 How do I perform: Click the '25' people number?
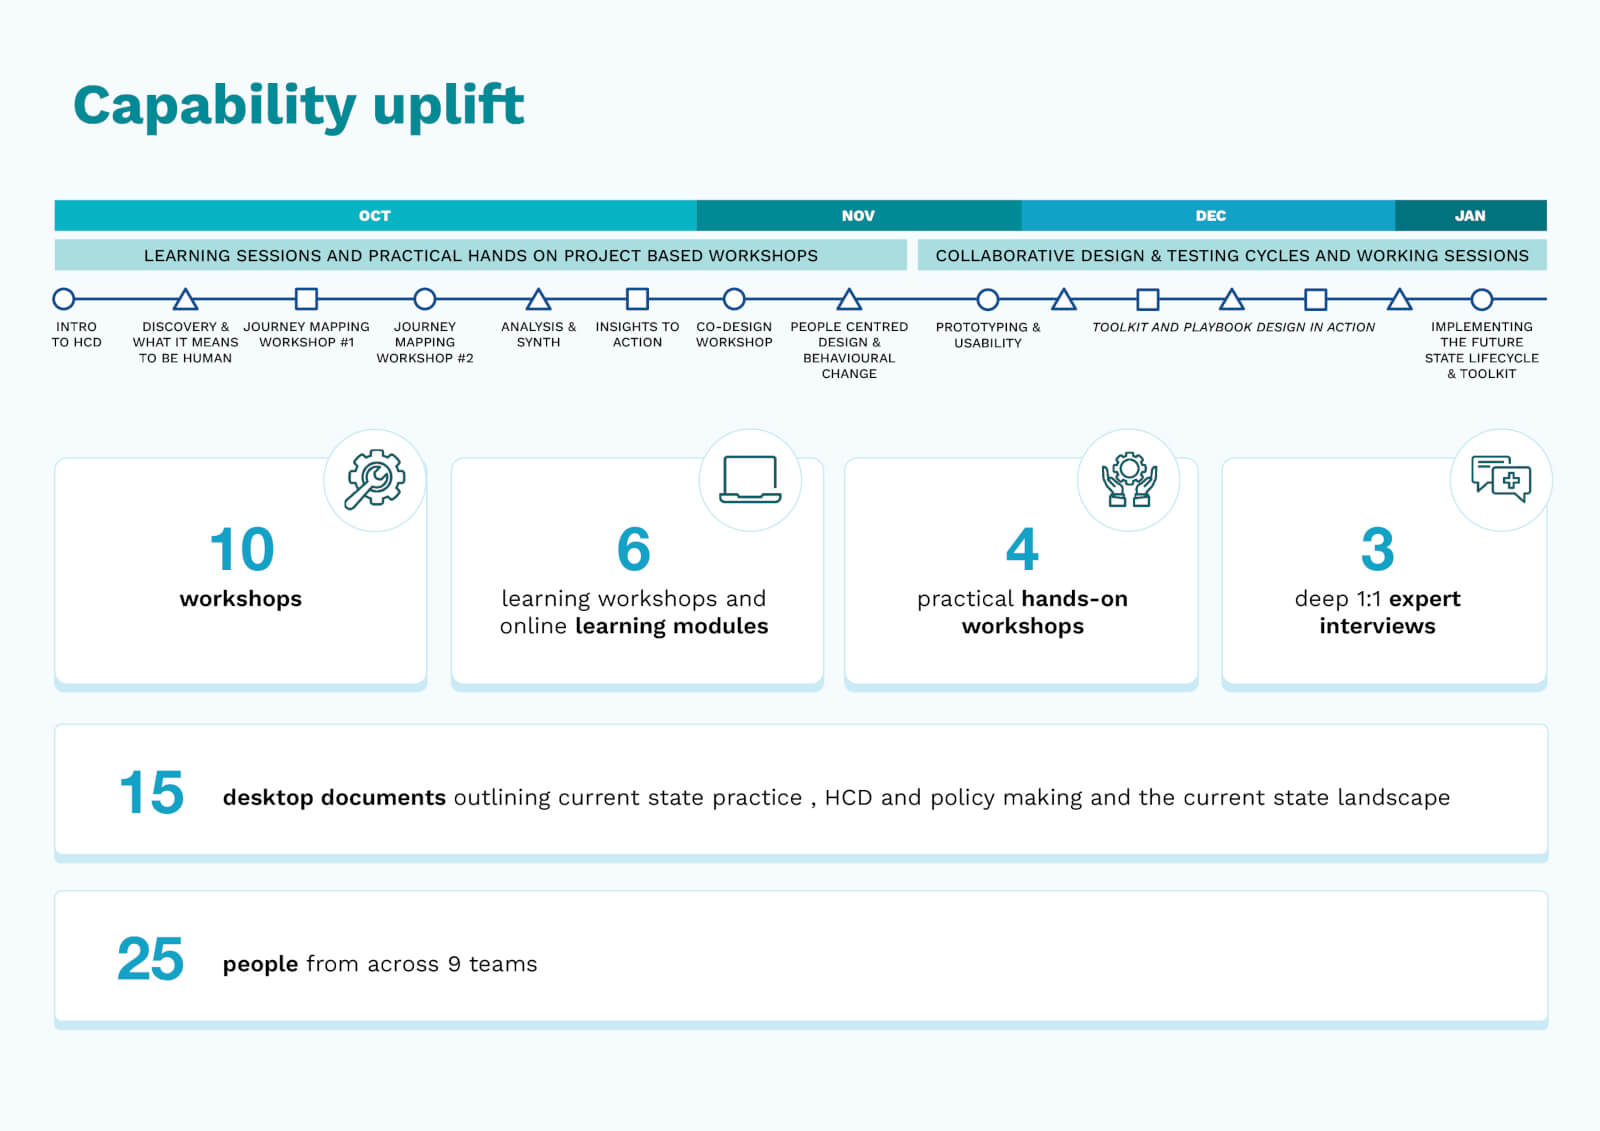point(151,959)
